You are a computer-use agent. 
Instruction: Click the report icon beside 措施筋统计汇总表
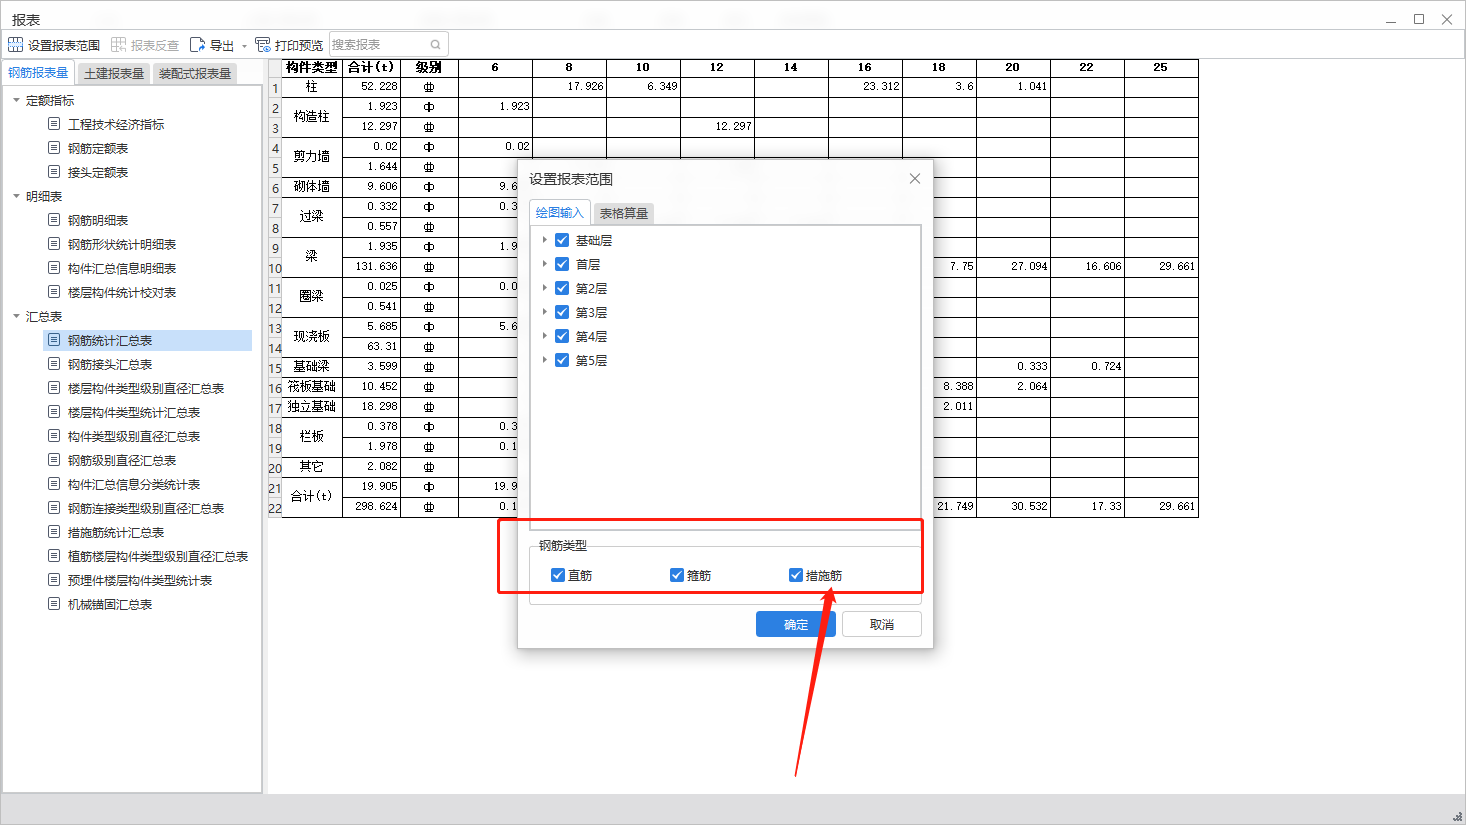pos(54,532)
